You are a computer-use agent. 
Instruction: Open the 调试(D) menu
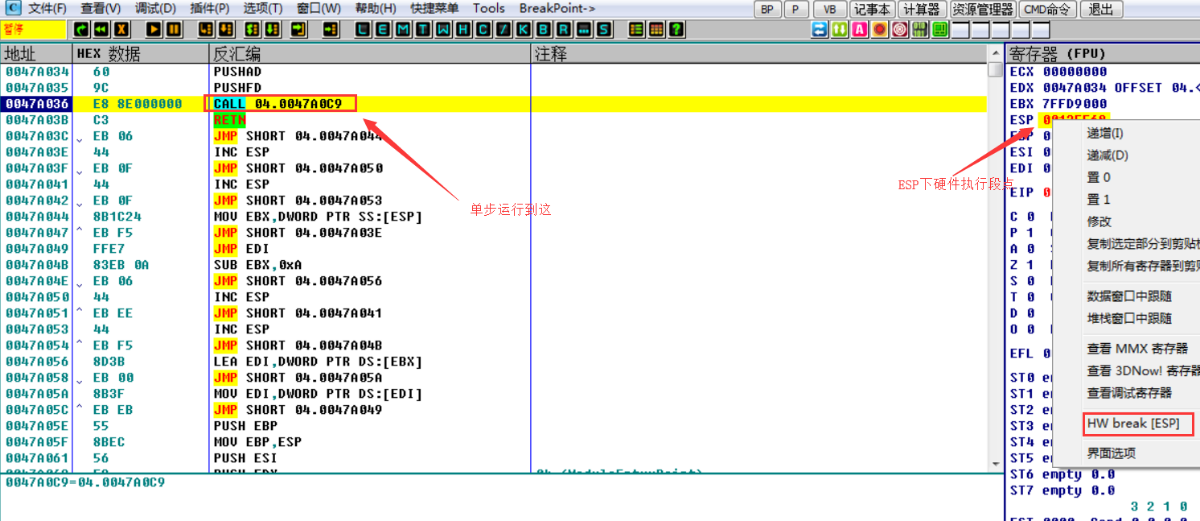[x=155, y=8]
